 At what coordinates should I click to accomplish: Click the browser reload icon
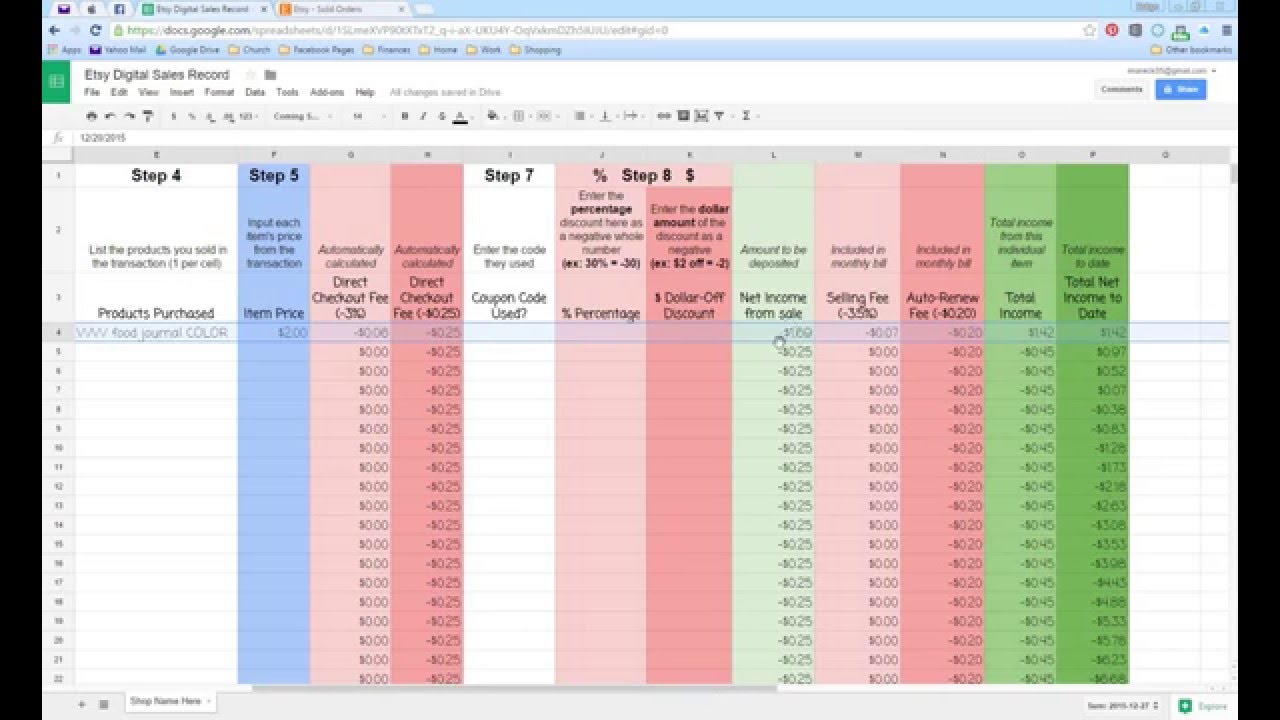coord(95,31)
